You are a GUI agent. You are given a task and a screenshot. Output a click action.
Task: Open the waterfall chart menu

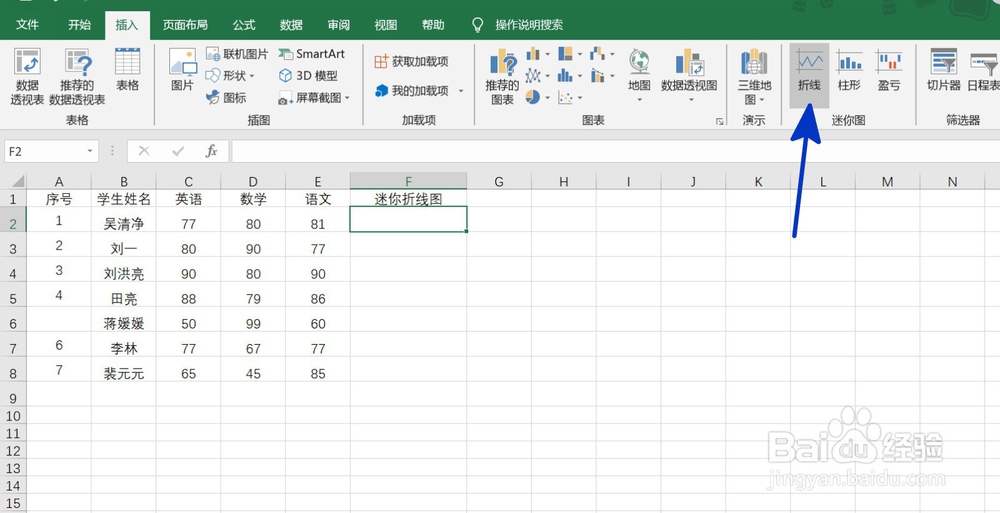coord(602,54)
